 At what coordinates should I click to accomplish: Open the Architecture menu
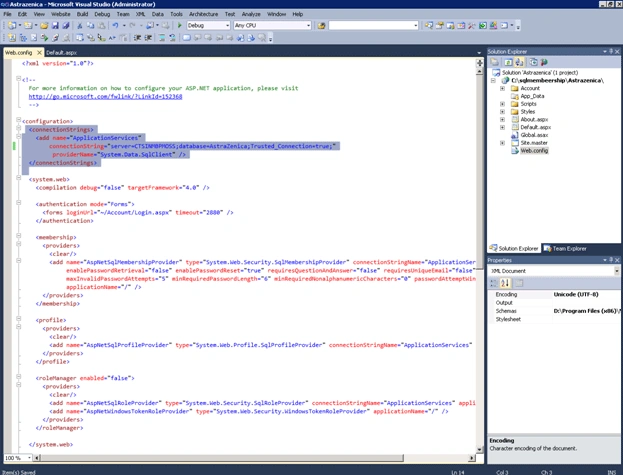tap(203, 14)
